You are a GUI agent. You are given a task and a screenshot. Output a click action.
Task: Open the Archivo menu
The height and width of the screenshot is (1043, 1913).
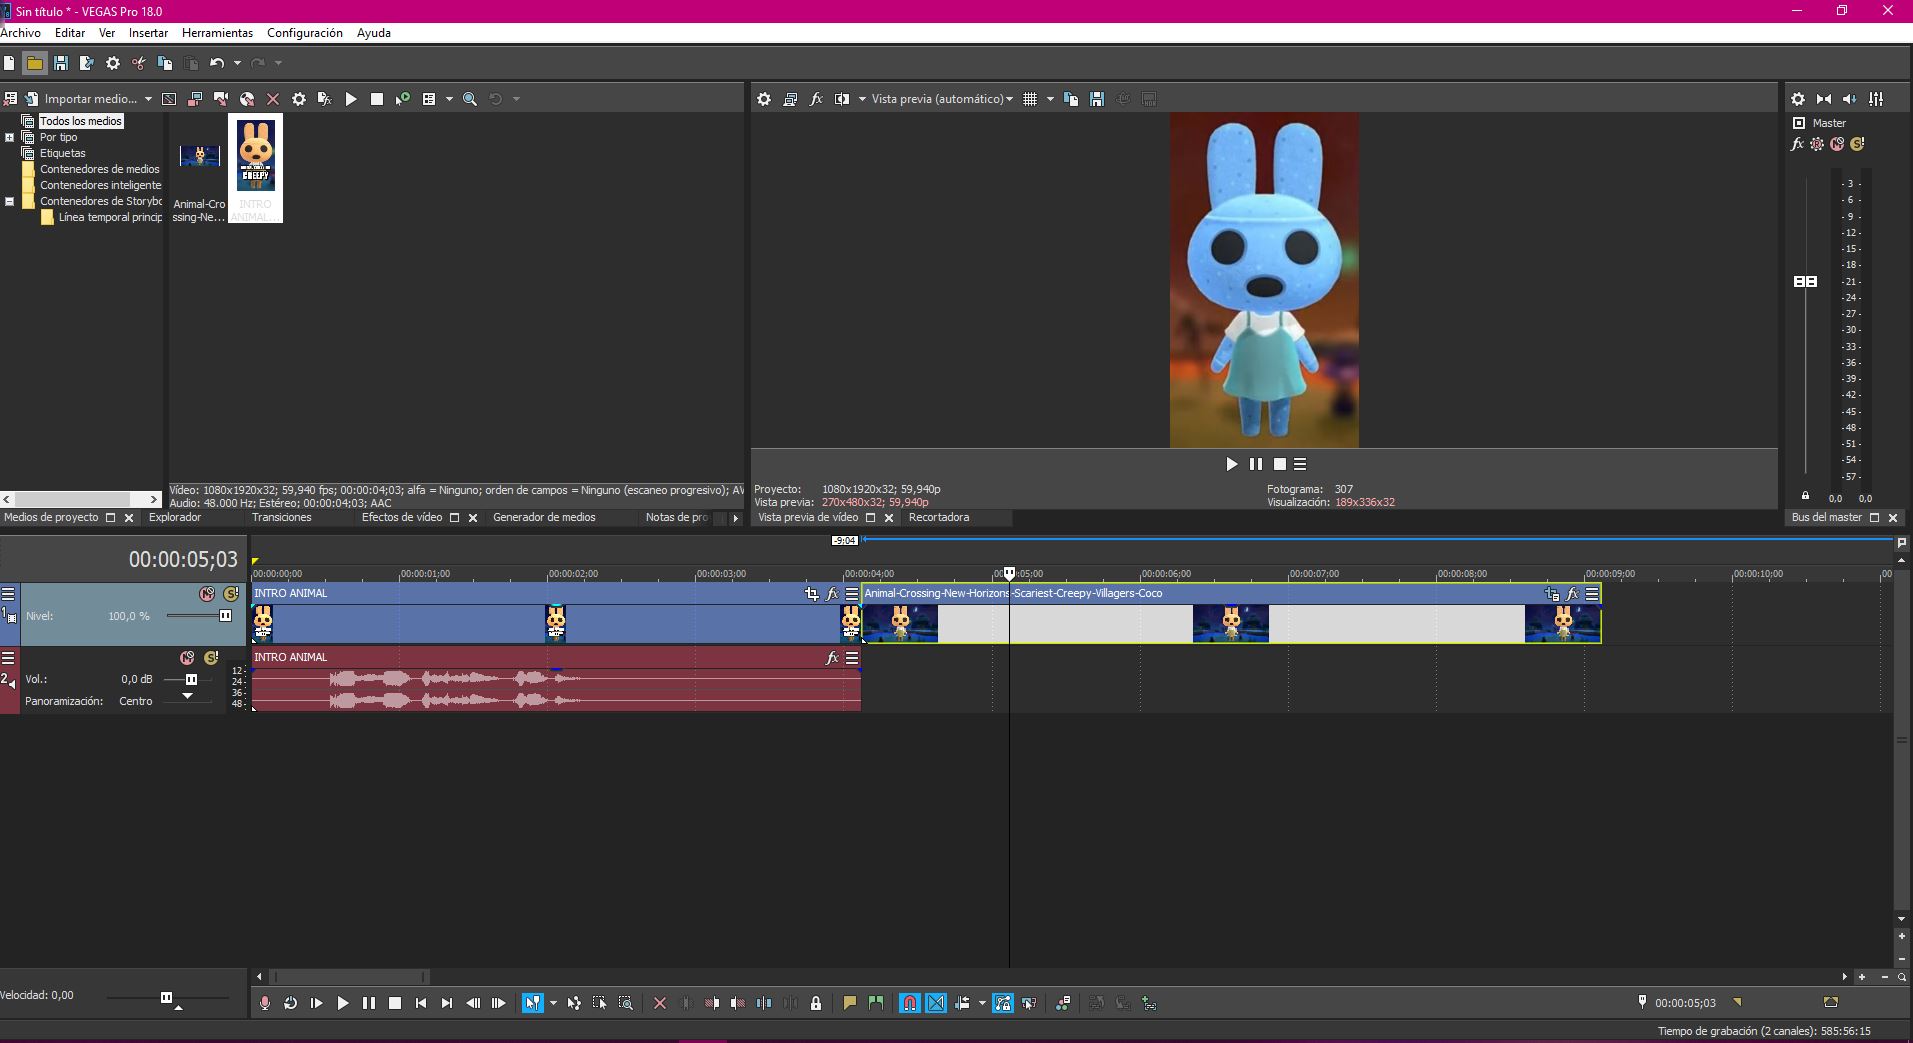pos(21,33)
